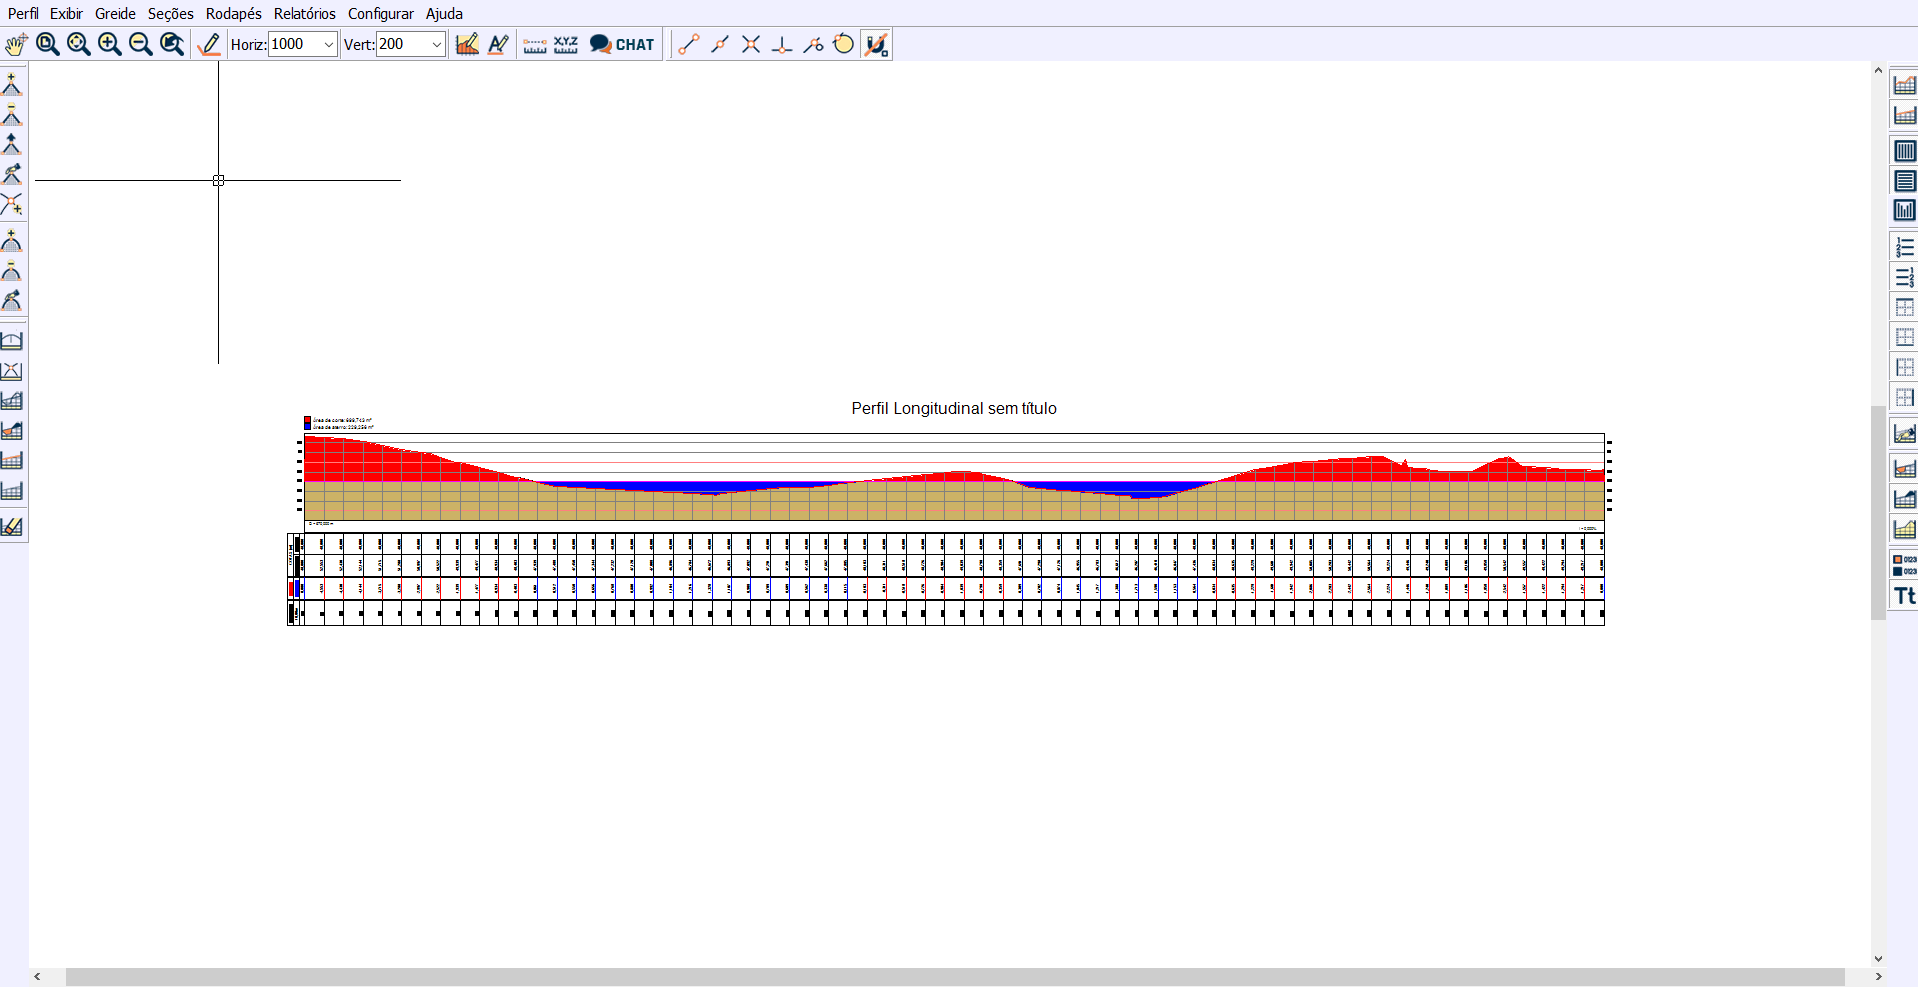The height and width of the screenshot is (988, 1918).
Task: Open the Relatórios menu
Action: point(304,13)
